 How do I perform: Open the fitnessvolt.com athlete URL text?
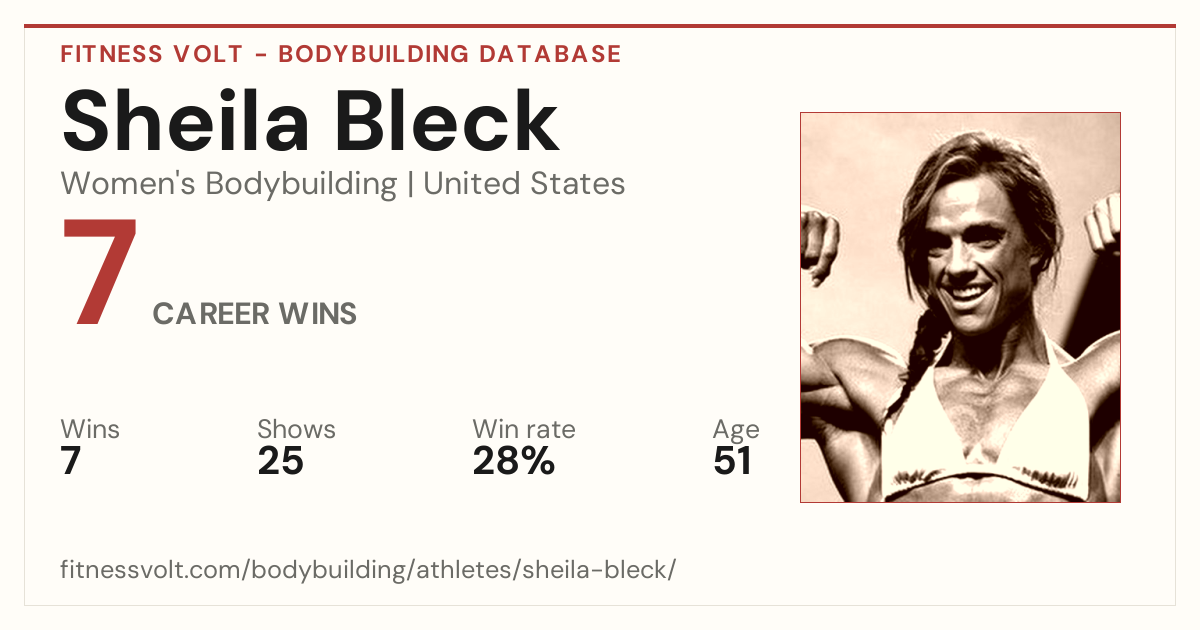(368, 570)
